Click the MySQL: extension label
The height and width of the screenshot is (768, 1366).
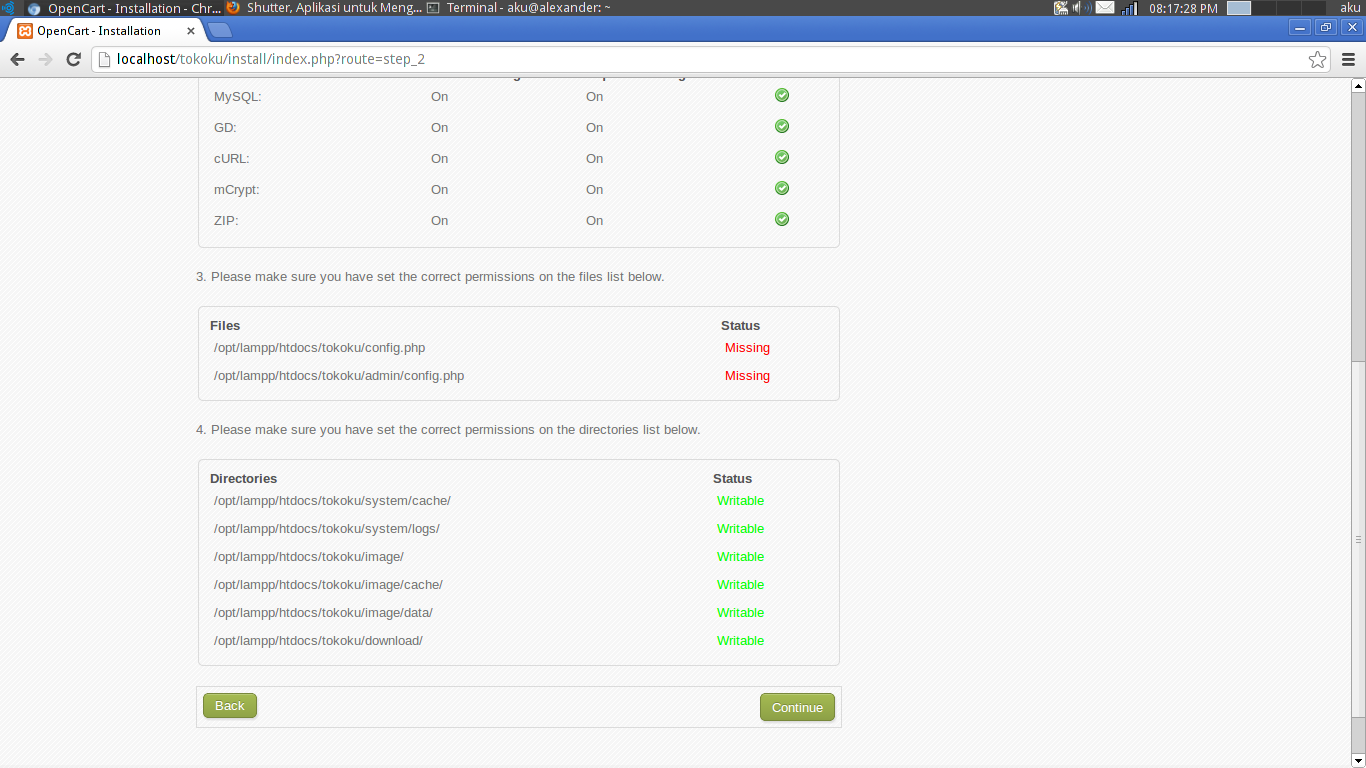tap(238, 97)
